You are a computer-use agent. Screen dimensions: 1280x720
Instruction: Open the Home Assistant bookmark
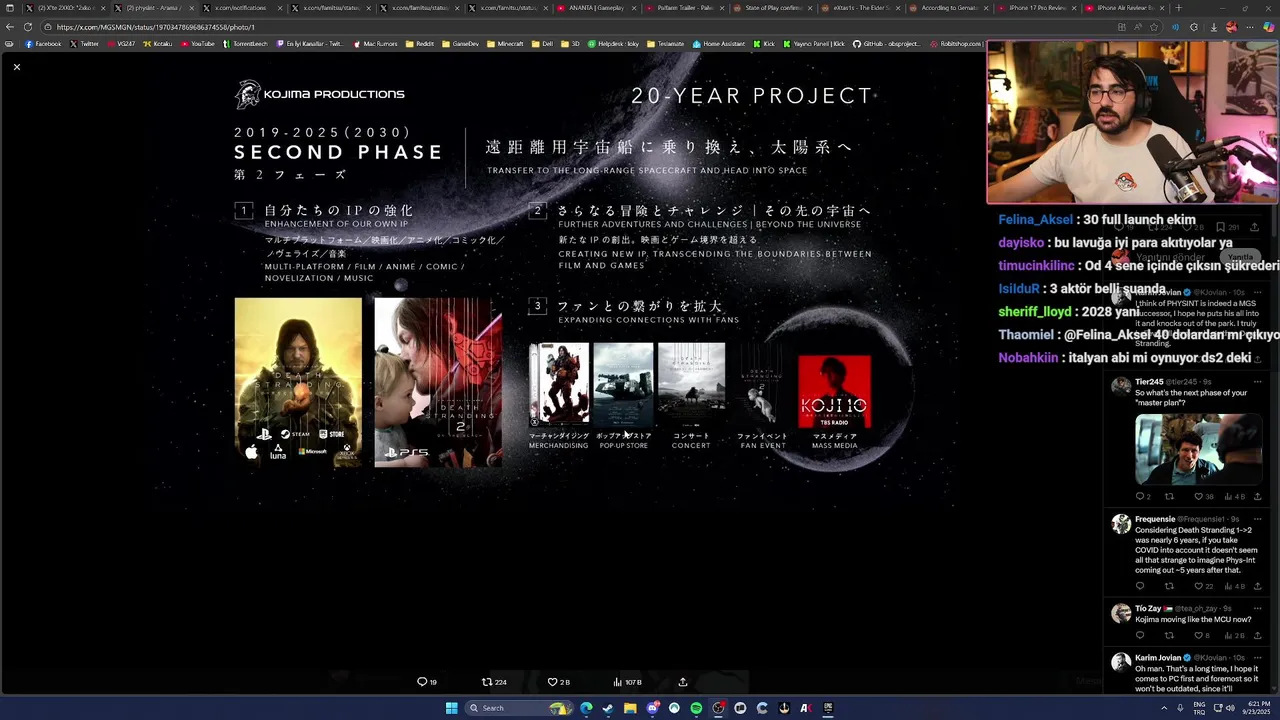tap(719, 44)
